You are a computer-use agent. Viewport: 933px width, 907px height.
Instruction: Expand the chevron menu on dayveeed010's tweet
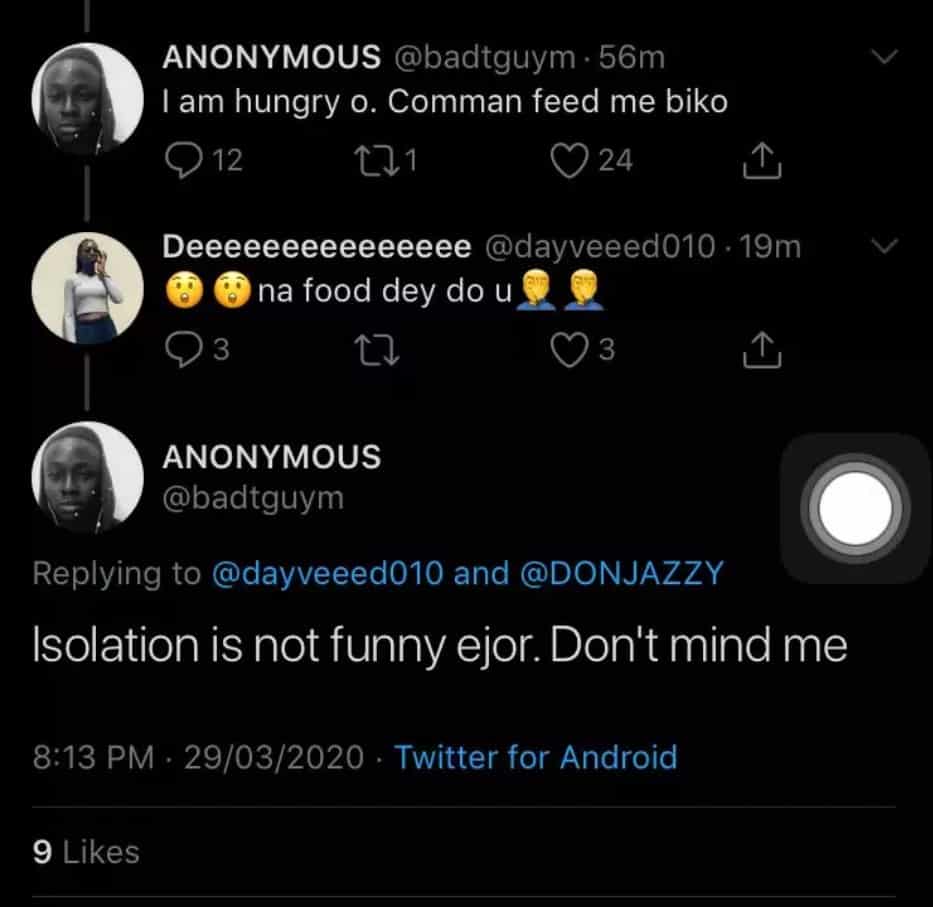(x=886, y=245)
